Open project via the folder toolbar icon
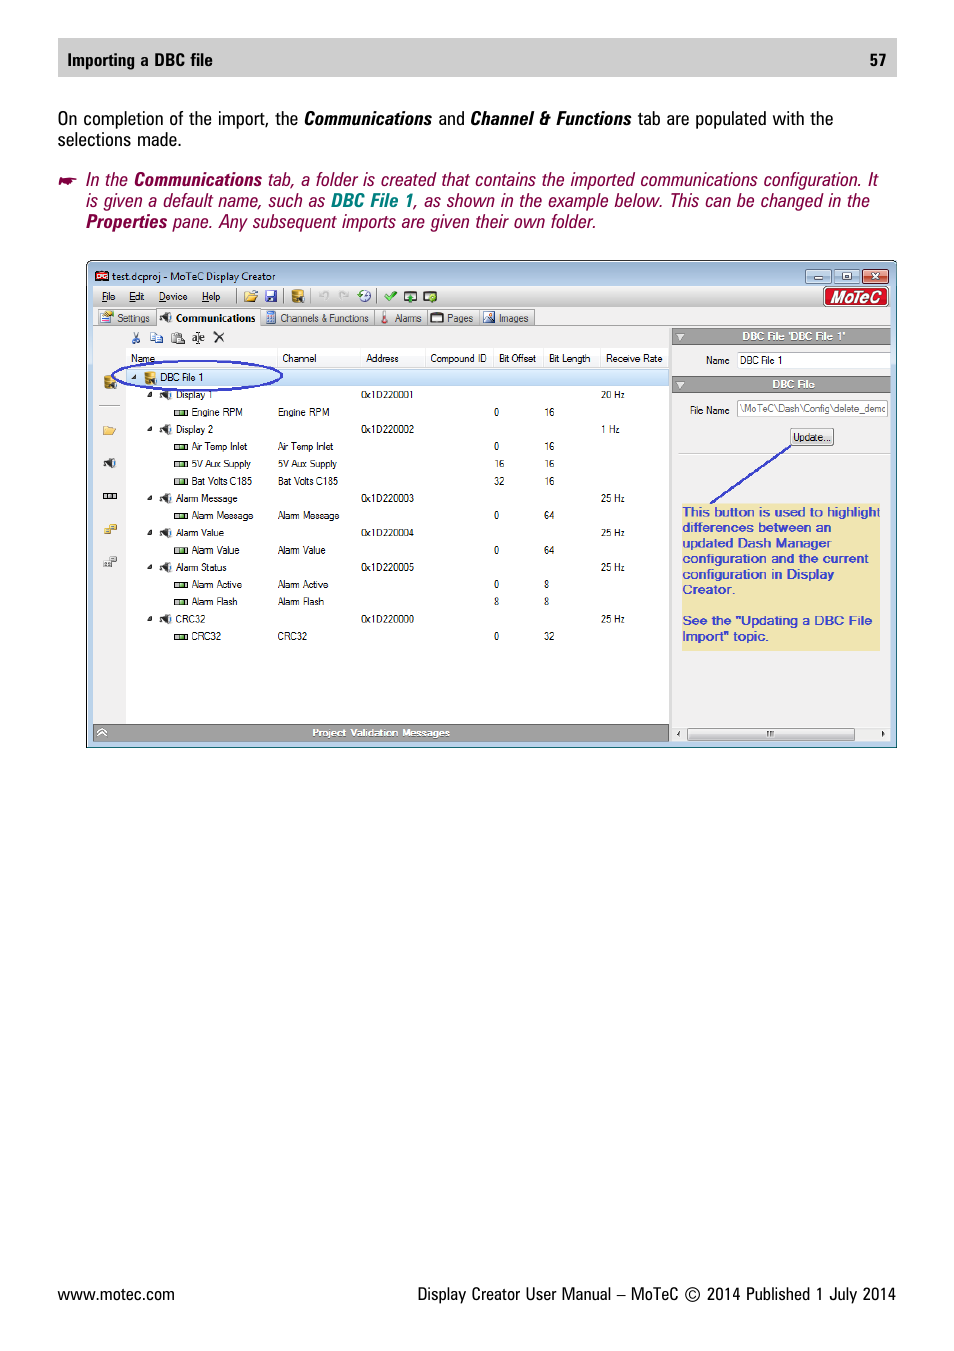954x1351 pixels. click(x=251, y=297)
